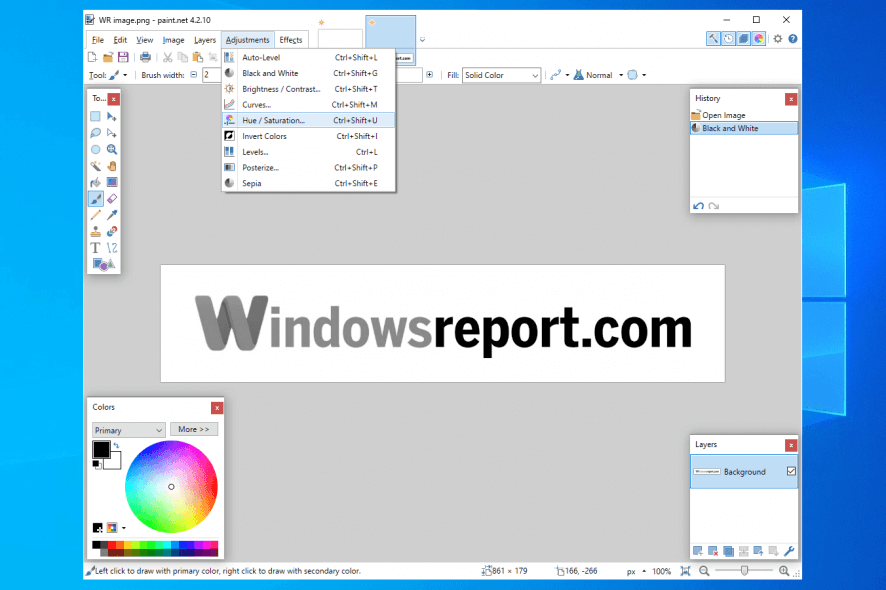The image size is (886, 590).
Task: Select the Zoom tool in Tools panel
Action: click(x=112, y=149)
